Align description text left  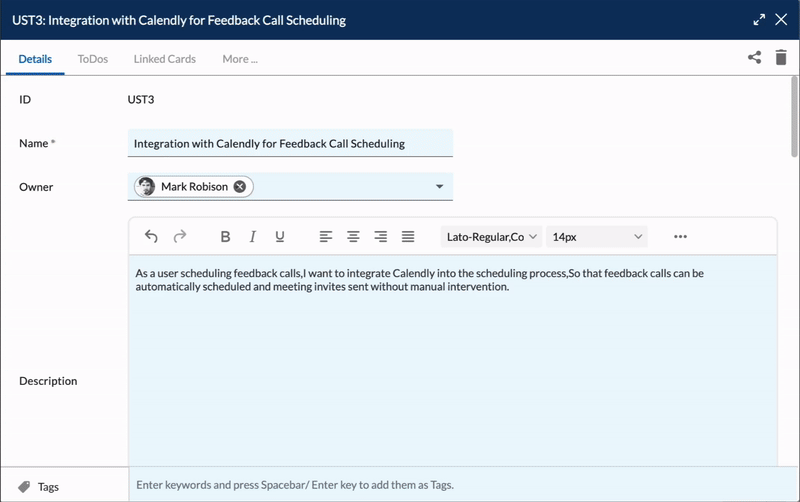click(326, 237)
